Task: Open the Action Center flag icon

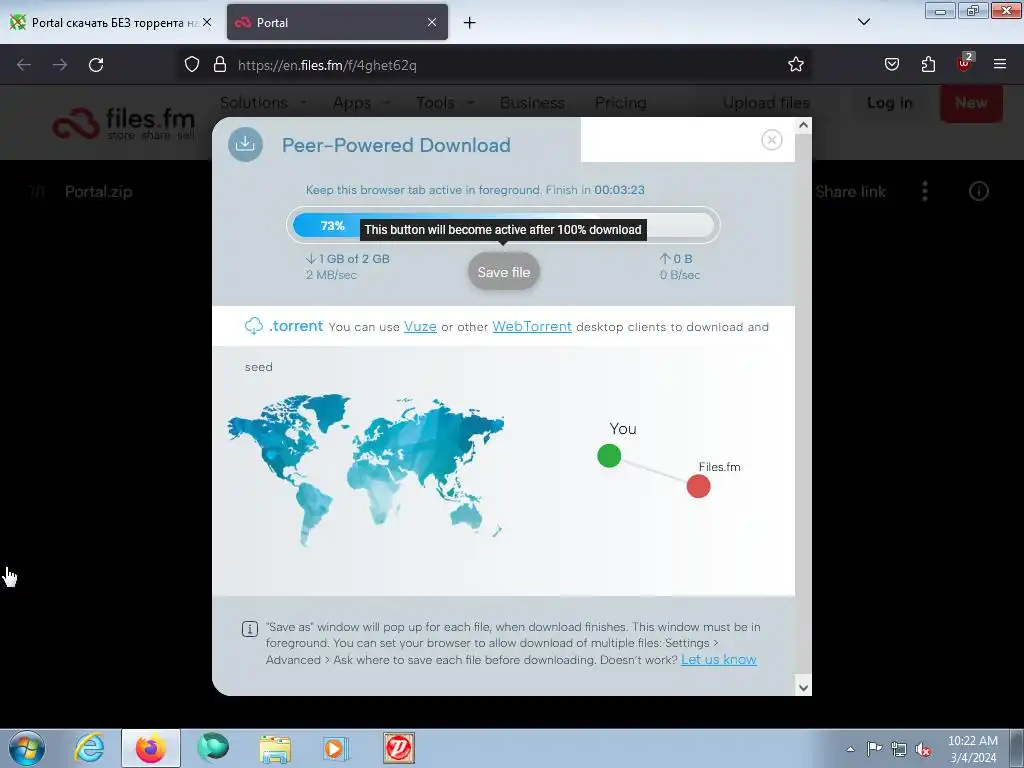Action: point(874,748)
